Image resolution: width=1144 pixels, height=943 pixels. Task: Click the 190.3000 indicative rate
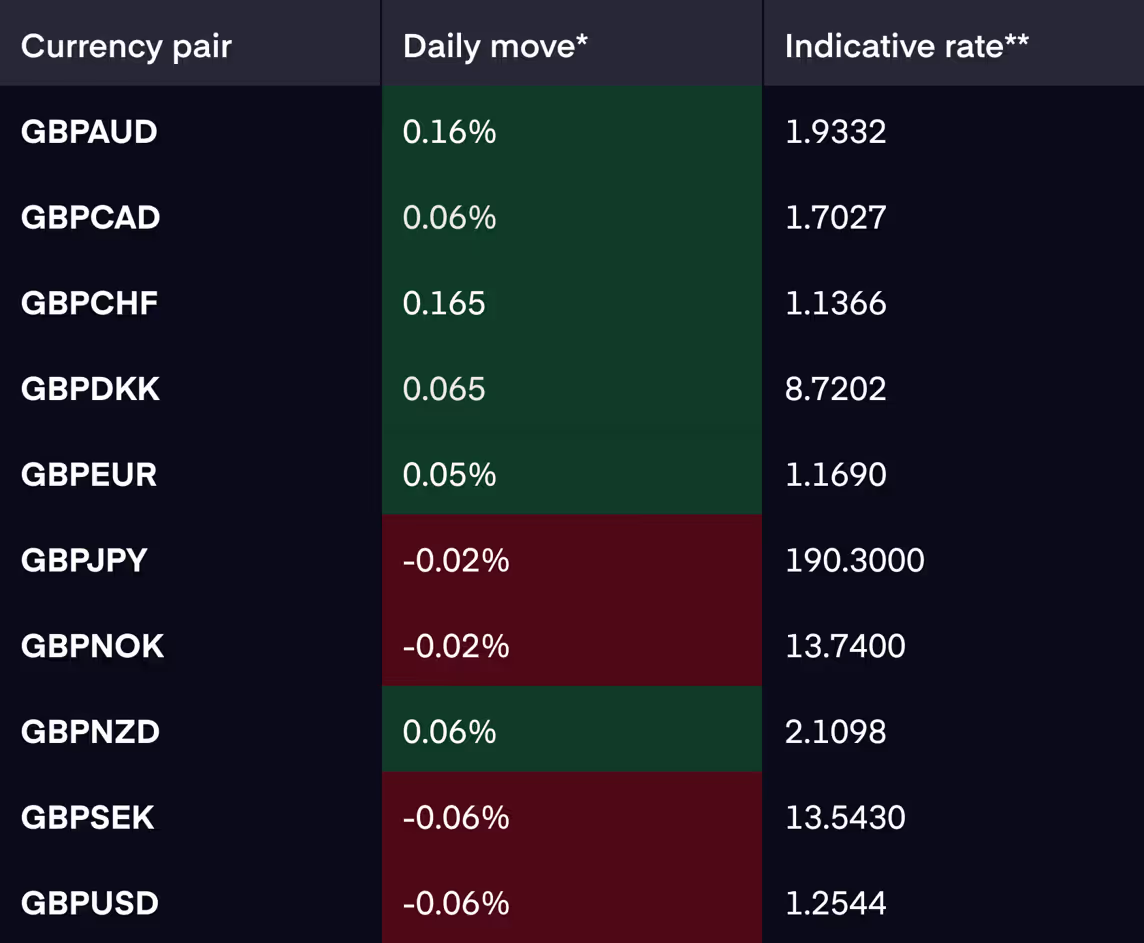(854, 560)
